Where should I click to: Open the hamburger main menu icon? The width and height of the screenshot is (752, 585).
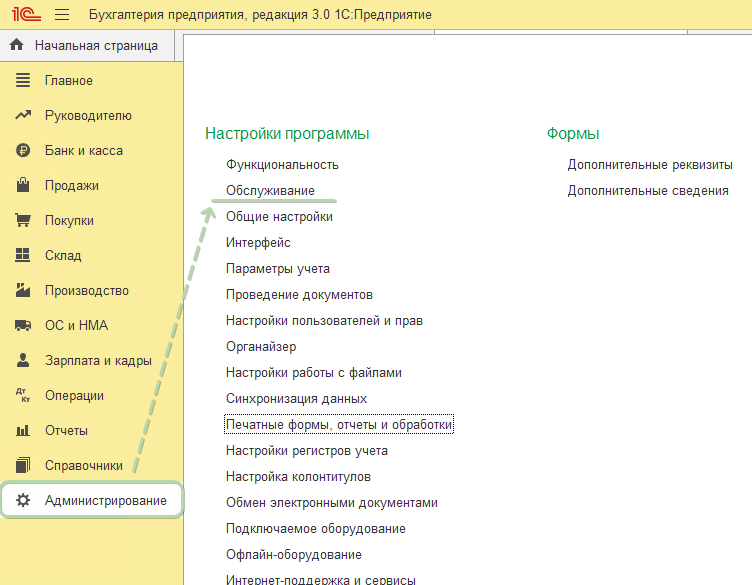pos(62,14)
